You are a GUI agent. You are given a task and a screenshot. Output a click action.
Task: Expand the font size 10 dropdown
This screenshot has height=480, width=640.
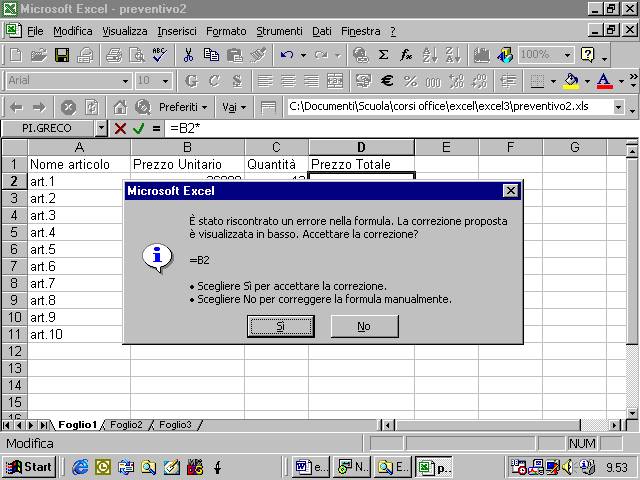[x=165, y=81]
